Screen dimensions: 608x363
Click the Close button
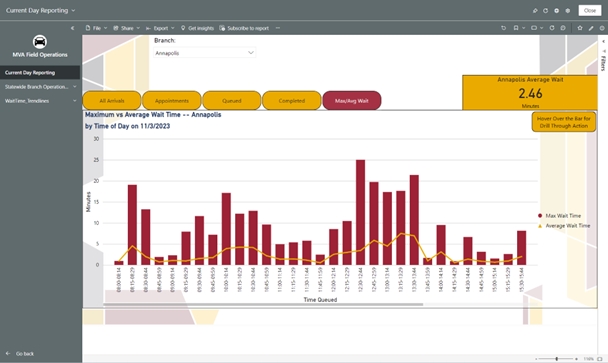[590, 10]
